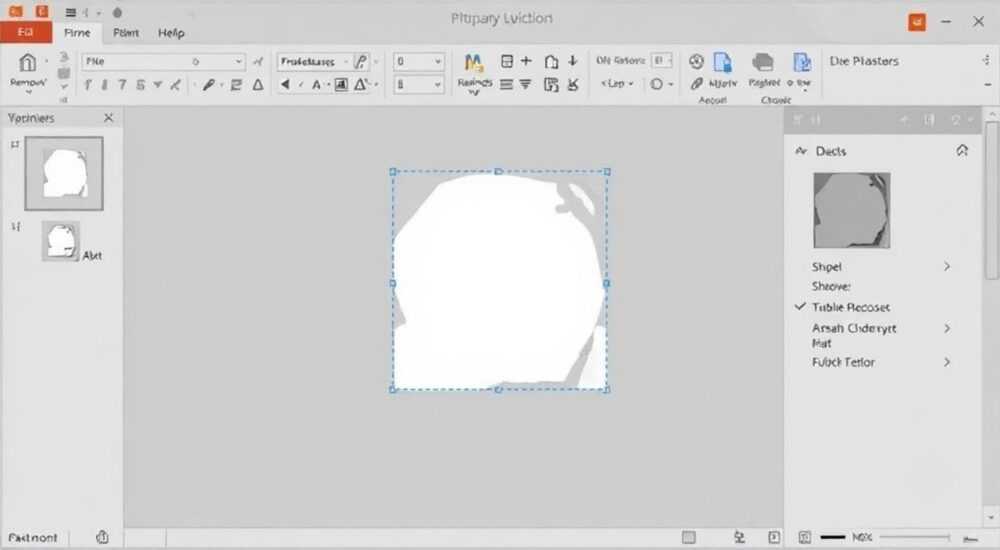Switch to the Ptlant tab

pyautogui.click(x=126, y=33)
